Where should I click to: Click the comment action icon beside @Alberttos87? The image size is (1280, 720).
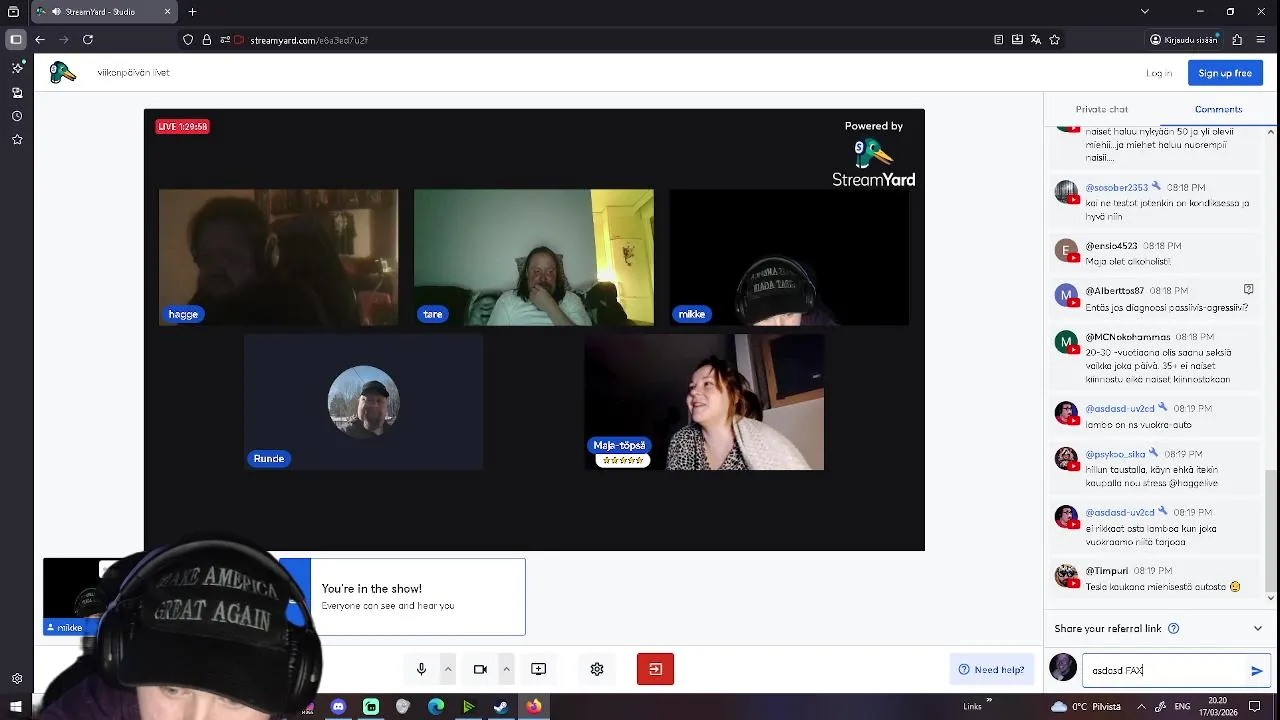pos(1248,289)
